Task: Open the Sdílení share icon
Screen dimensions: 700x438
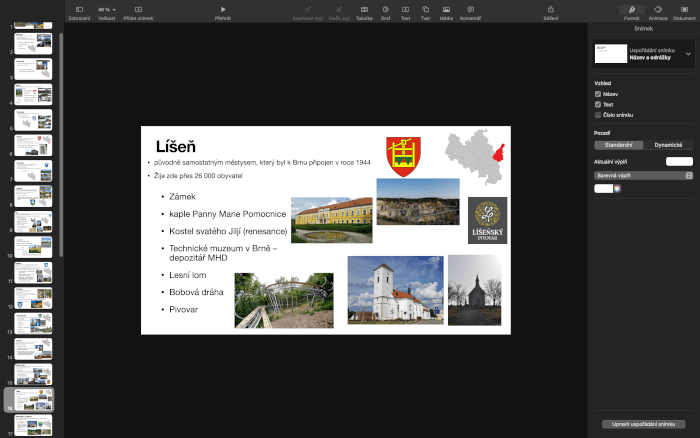Action: [550, 9]
